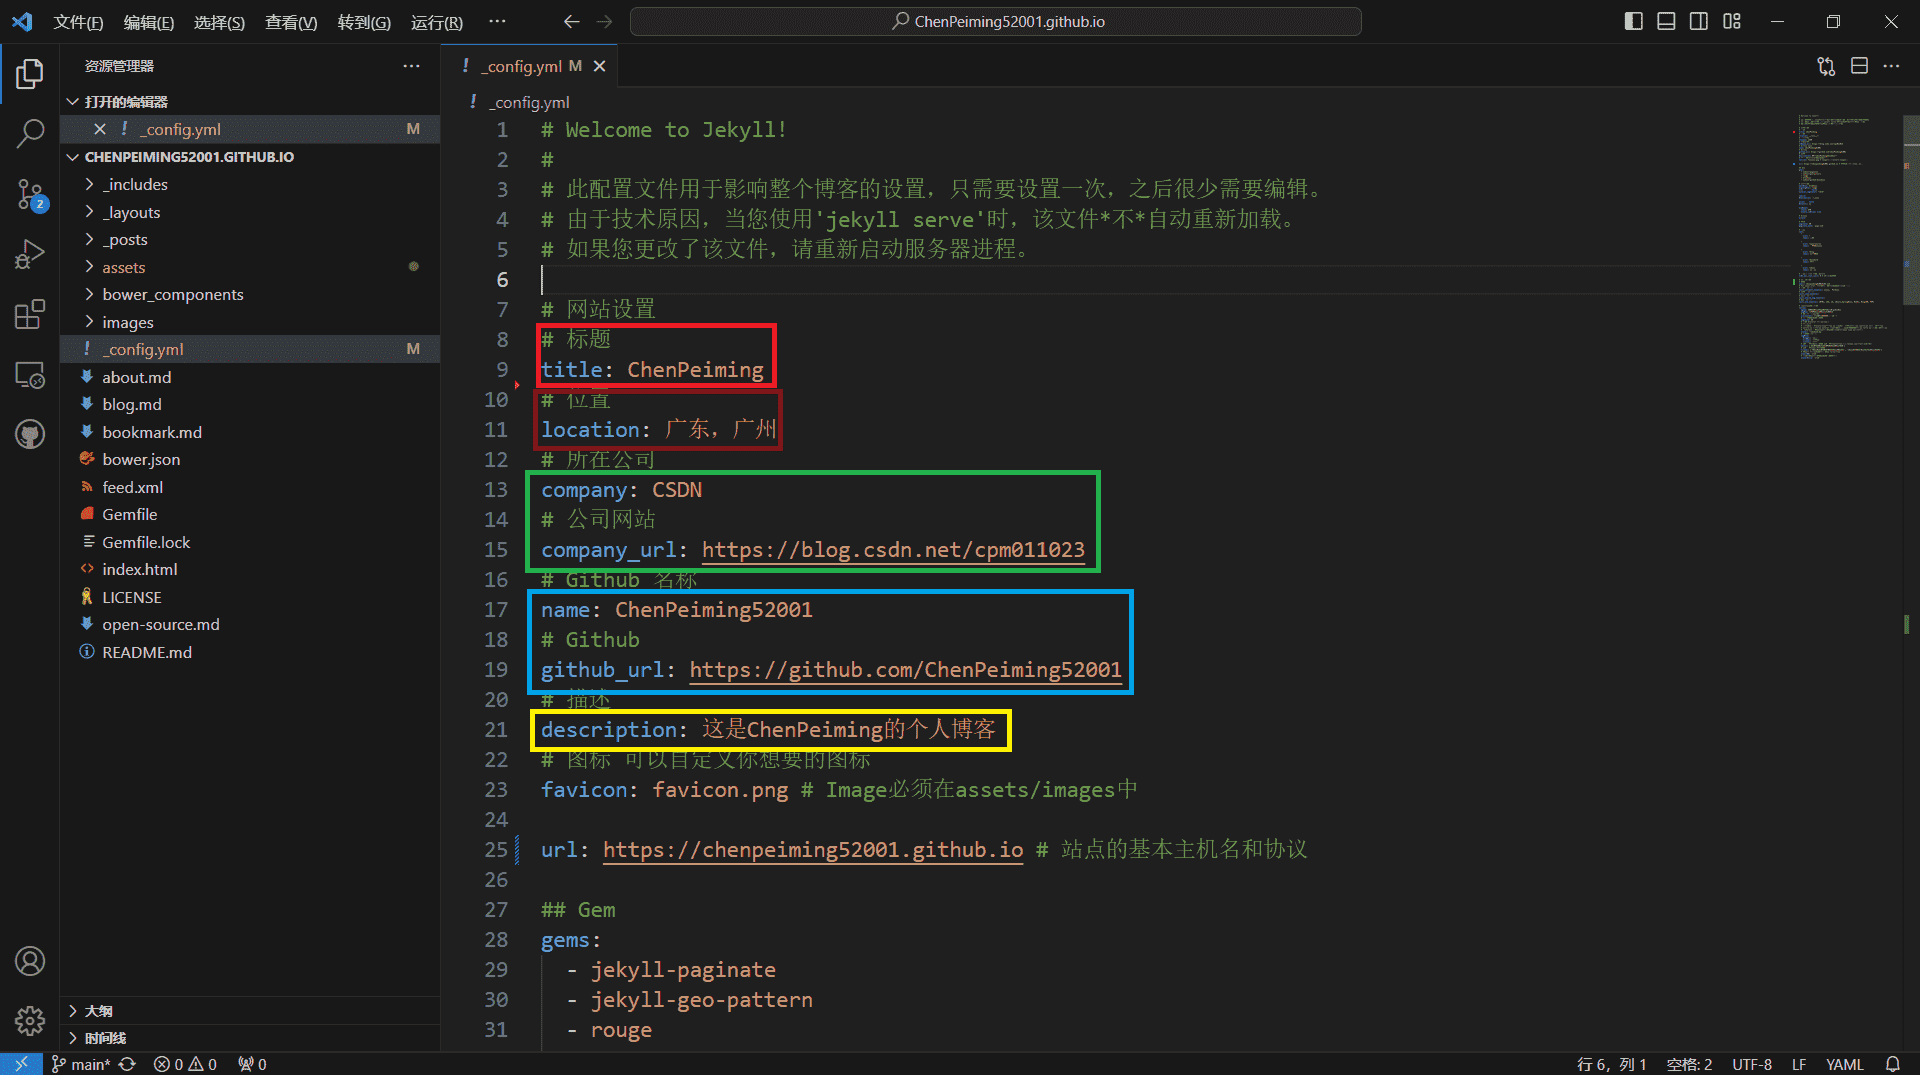Open the Remote Explorer view
This screenshot has width=1920, height=1075.
[30, 375]
